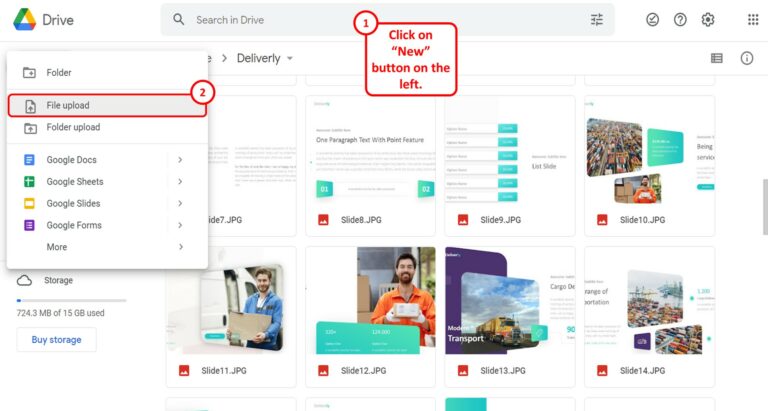Click the offline ready status icon
This screenshot has height=411, width=768.
[652, 20]
